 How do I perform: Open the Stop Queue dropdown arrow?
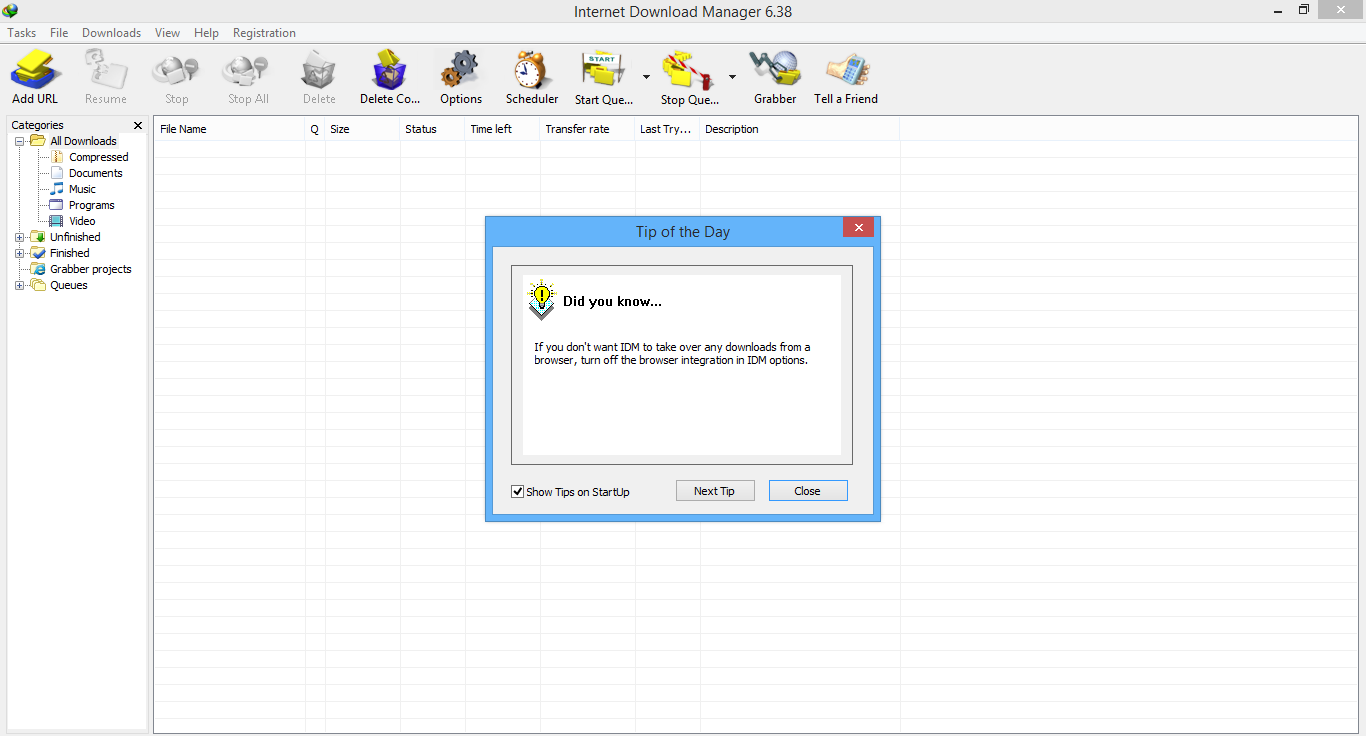[x=732, y=76]
